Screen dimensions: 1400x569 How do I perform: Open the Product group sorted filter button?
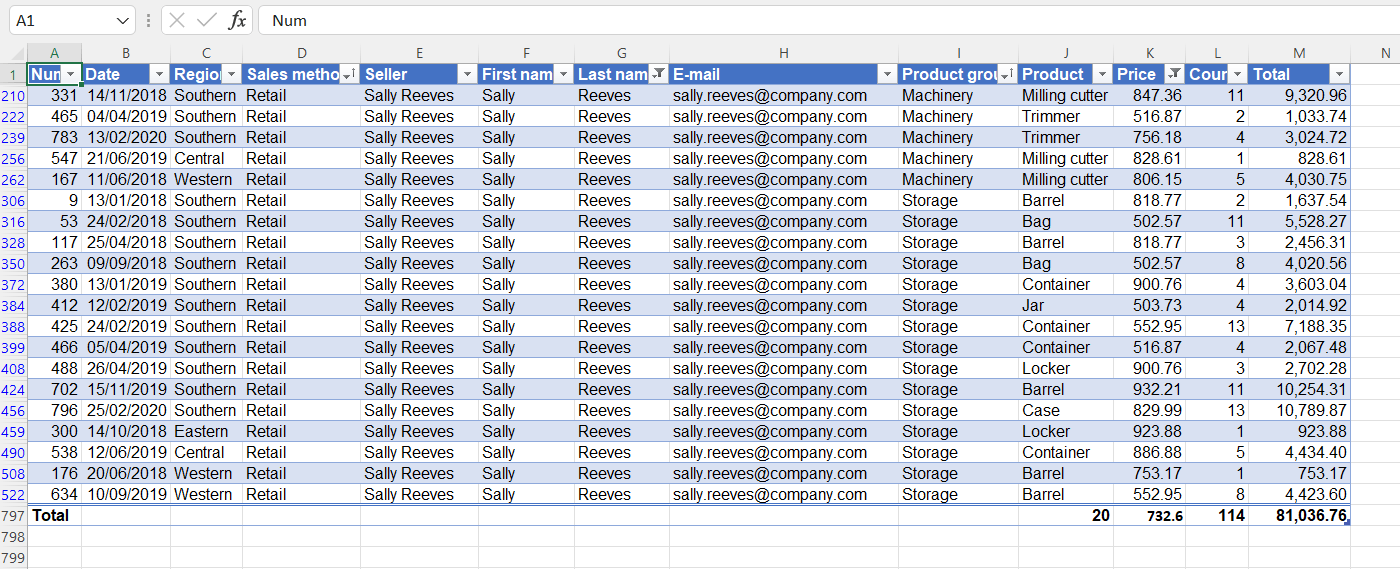coord(1007,74)
